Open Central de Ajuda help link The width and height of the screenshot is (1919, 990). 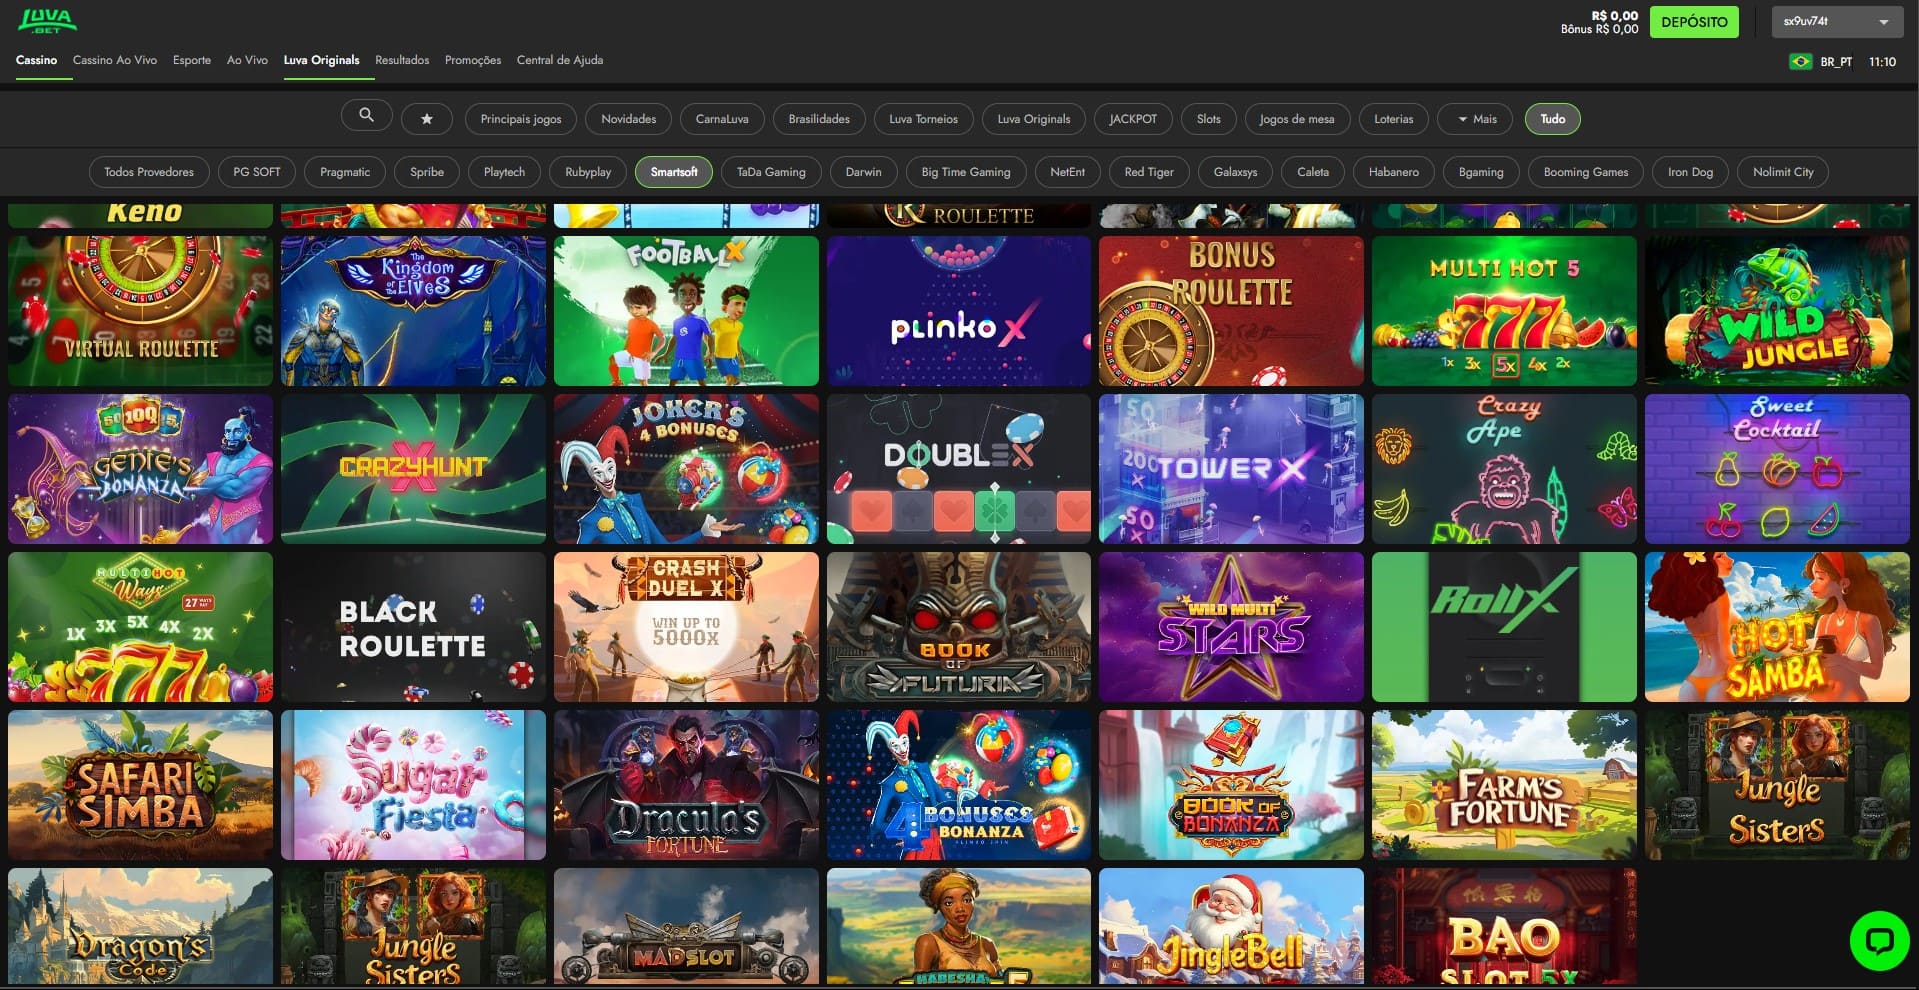(560, 60)
